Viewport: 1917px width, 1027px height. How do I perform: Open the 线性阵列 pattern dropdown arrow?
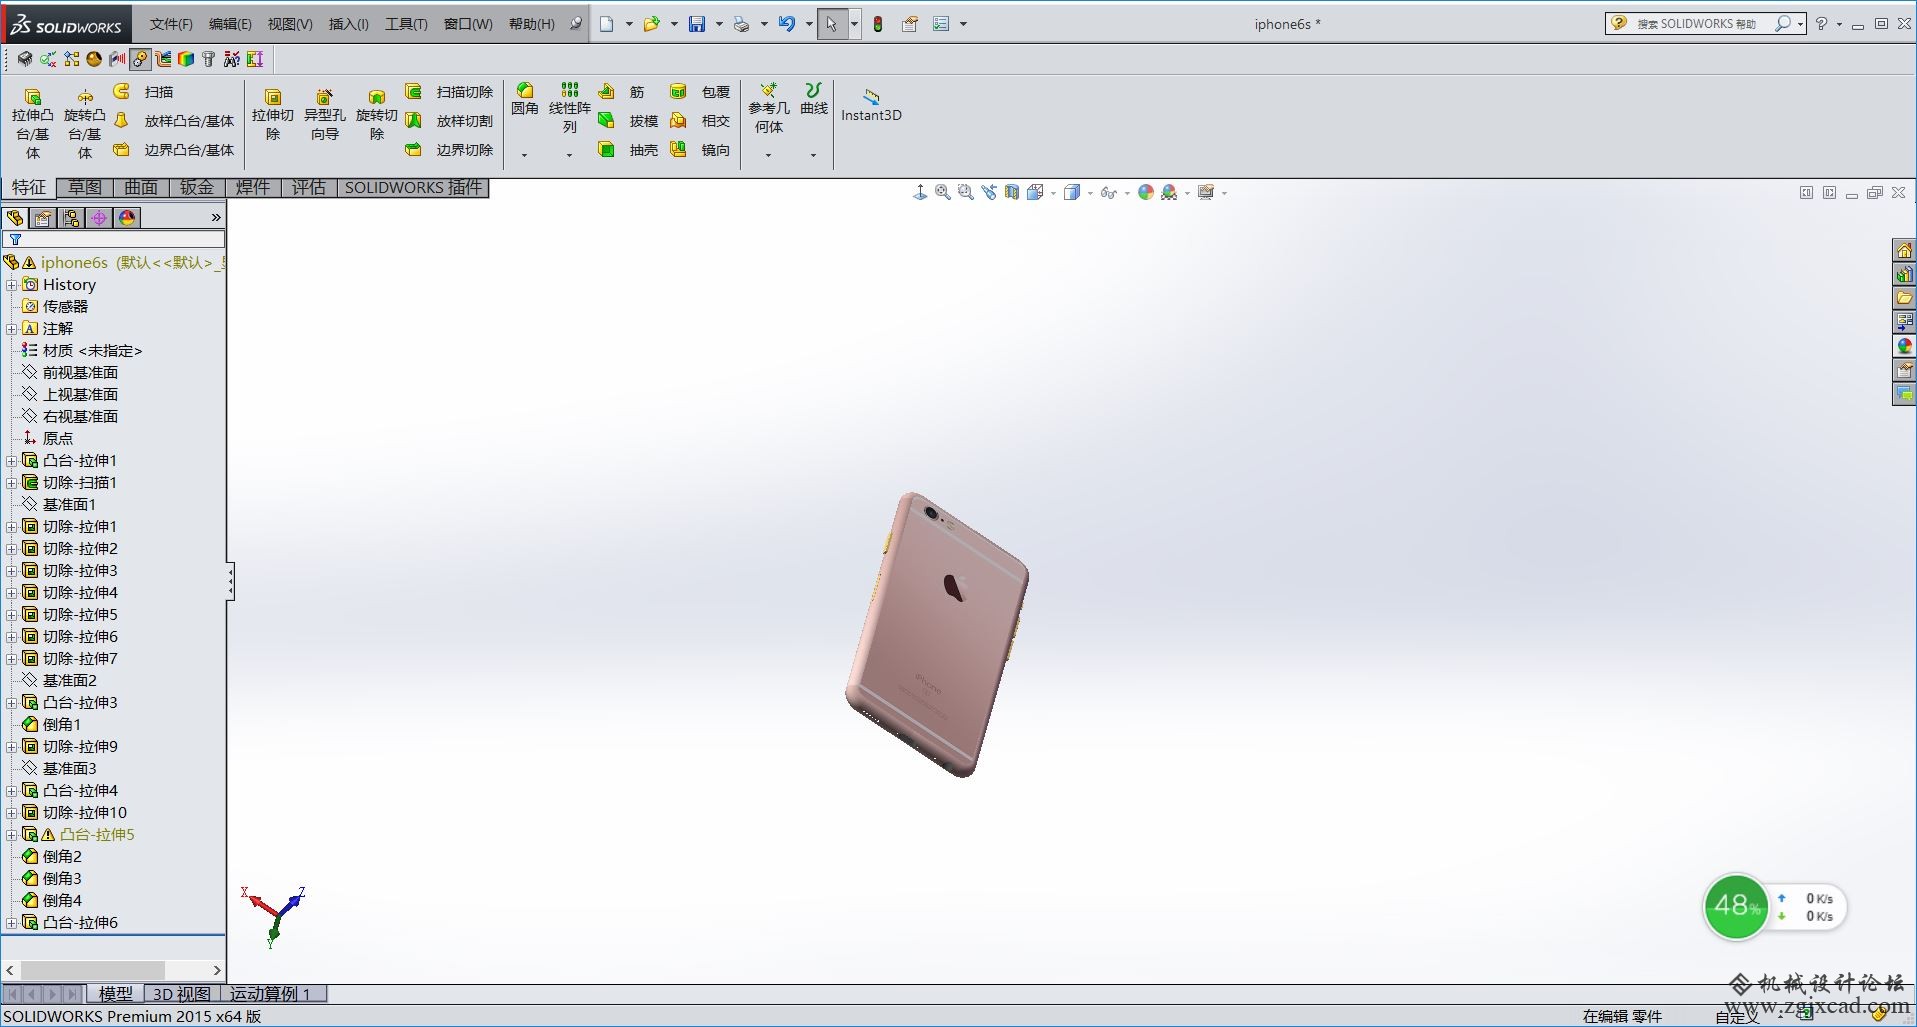pyautogui.click(x=569, y=155)
